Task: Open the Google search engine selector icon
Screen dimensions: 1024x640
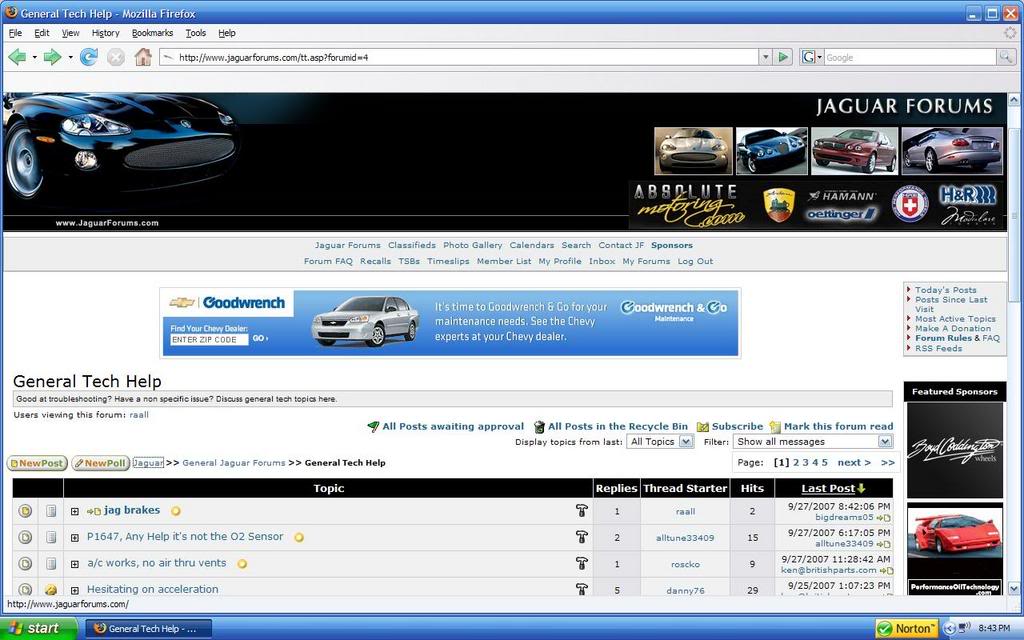Action: click(x=811, y=57)
